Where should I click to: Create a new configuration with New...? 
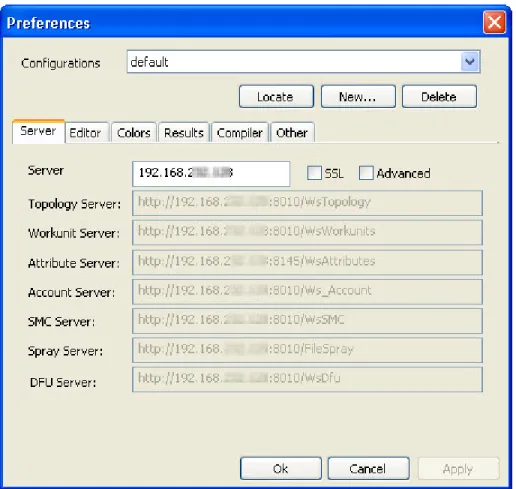point(358,97)
